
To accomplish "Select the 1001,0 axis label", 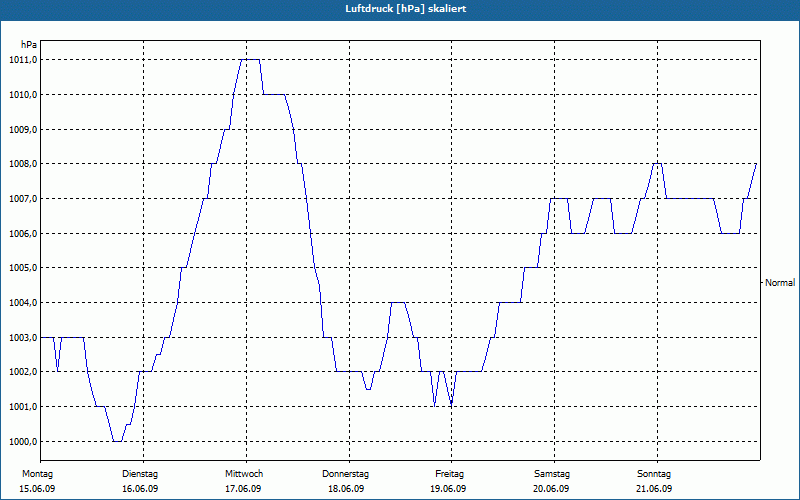I will tap(23, 407).
